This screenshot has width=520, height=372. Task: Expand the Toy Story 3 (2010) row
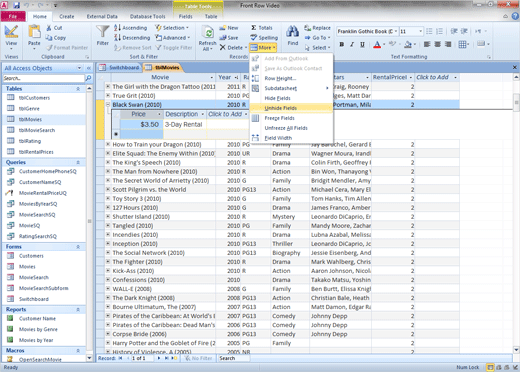click(108, 198)
